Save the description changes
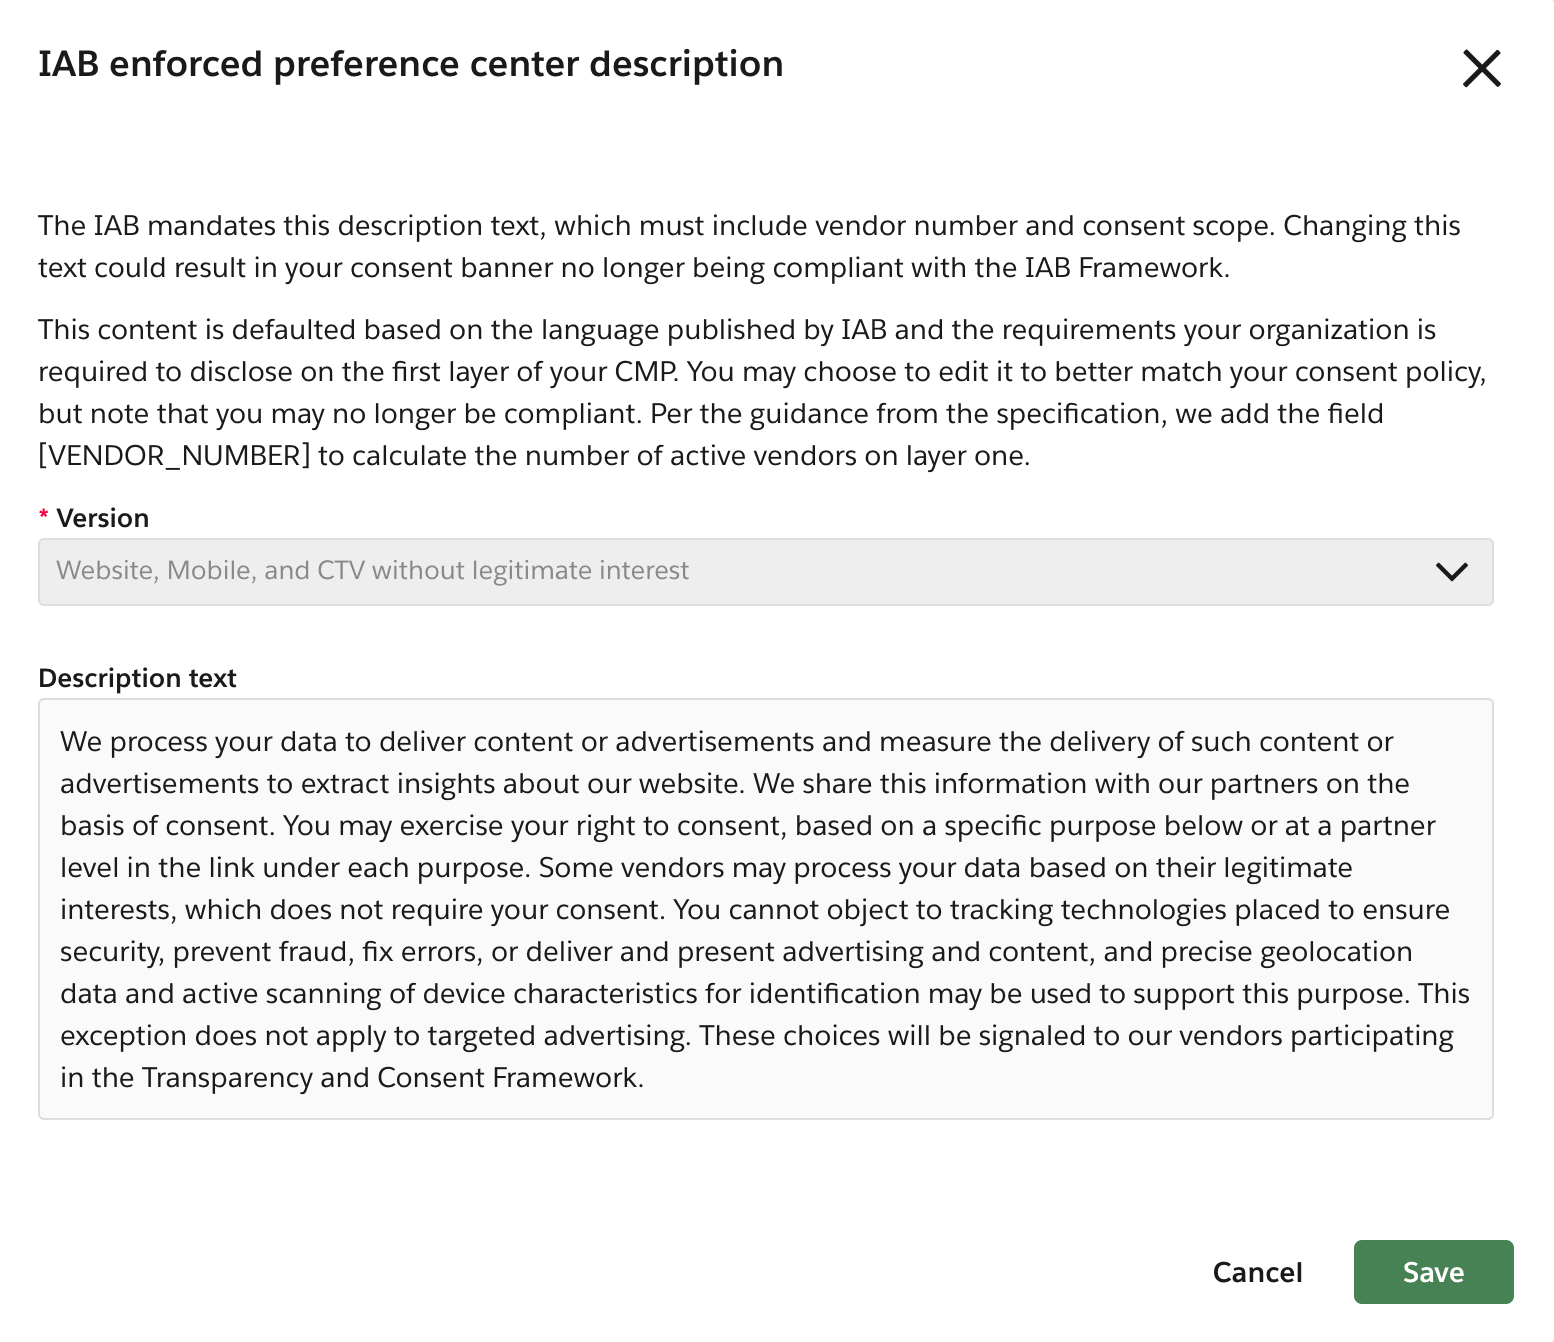 (1432, 1271)
